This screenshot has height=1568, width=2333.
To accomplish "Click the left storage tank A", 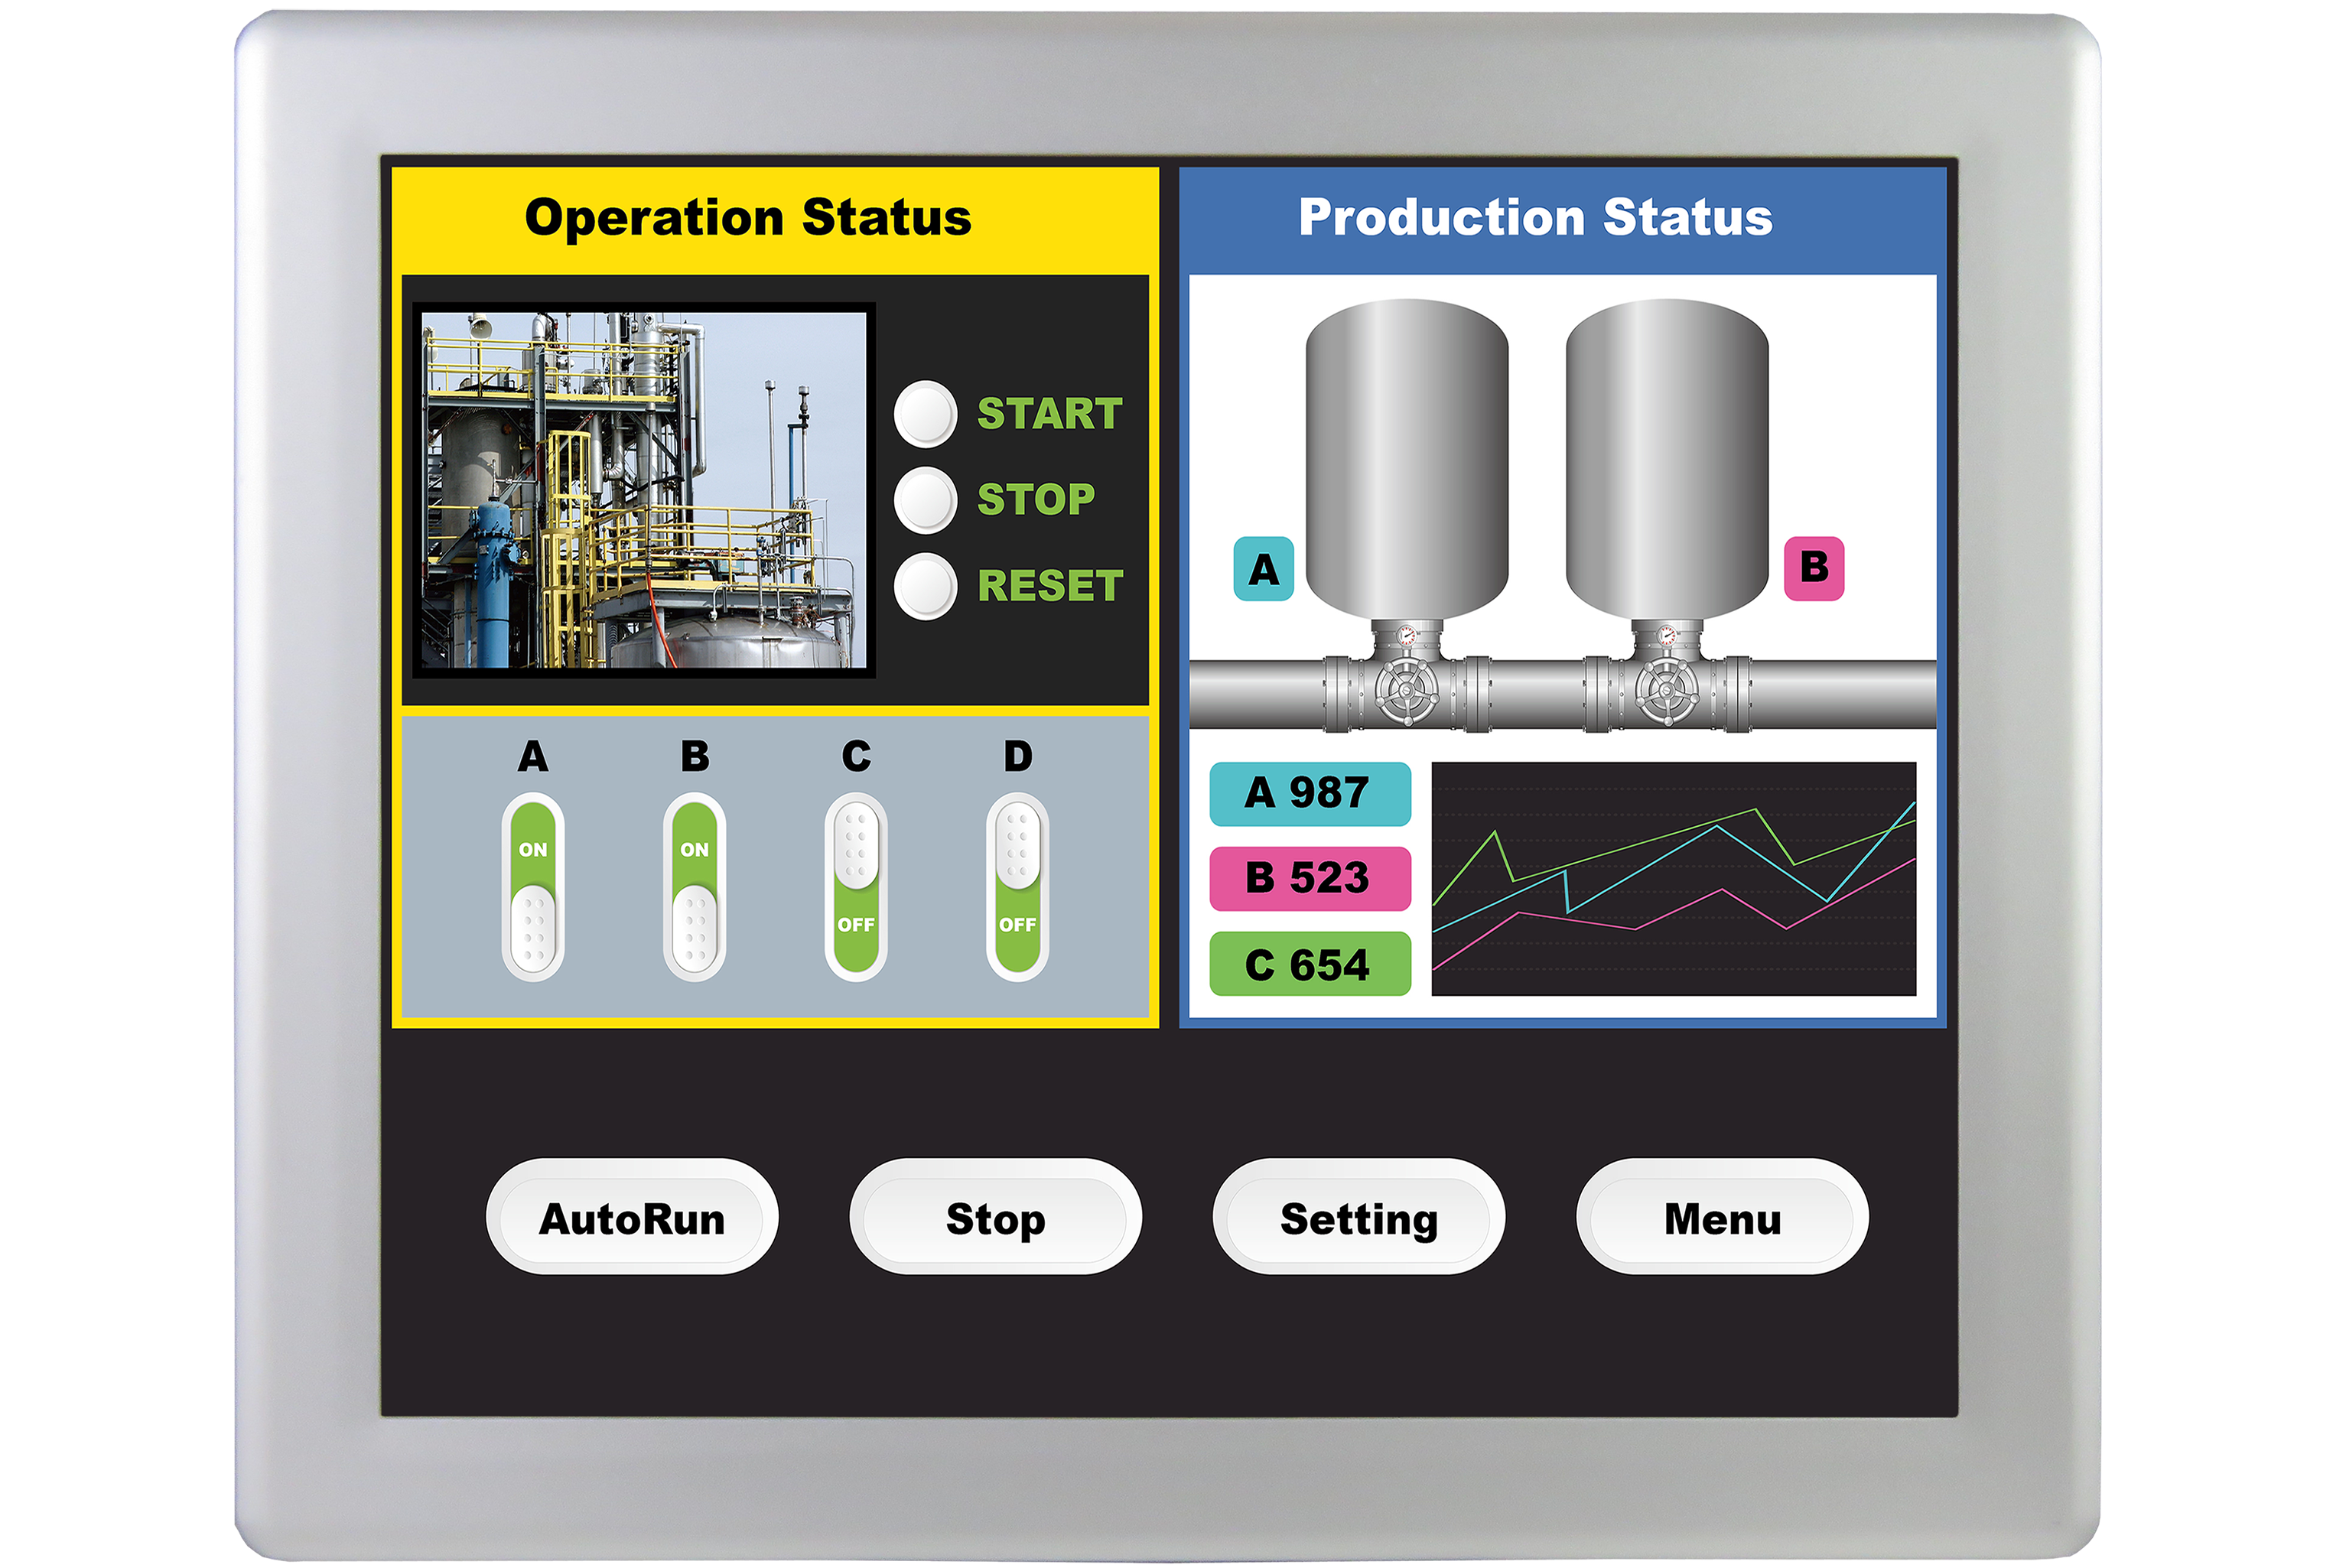I will pyautogui.click(x=1406, y=460).
